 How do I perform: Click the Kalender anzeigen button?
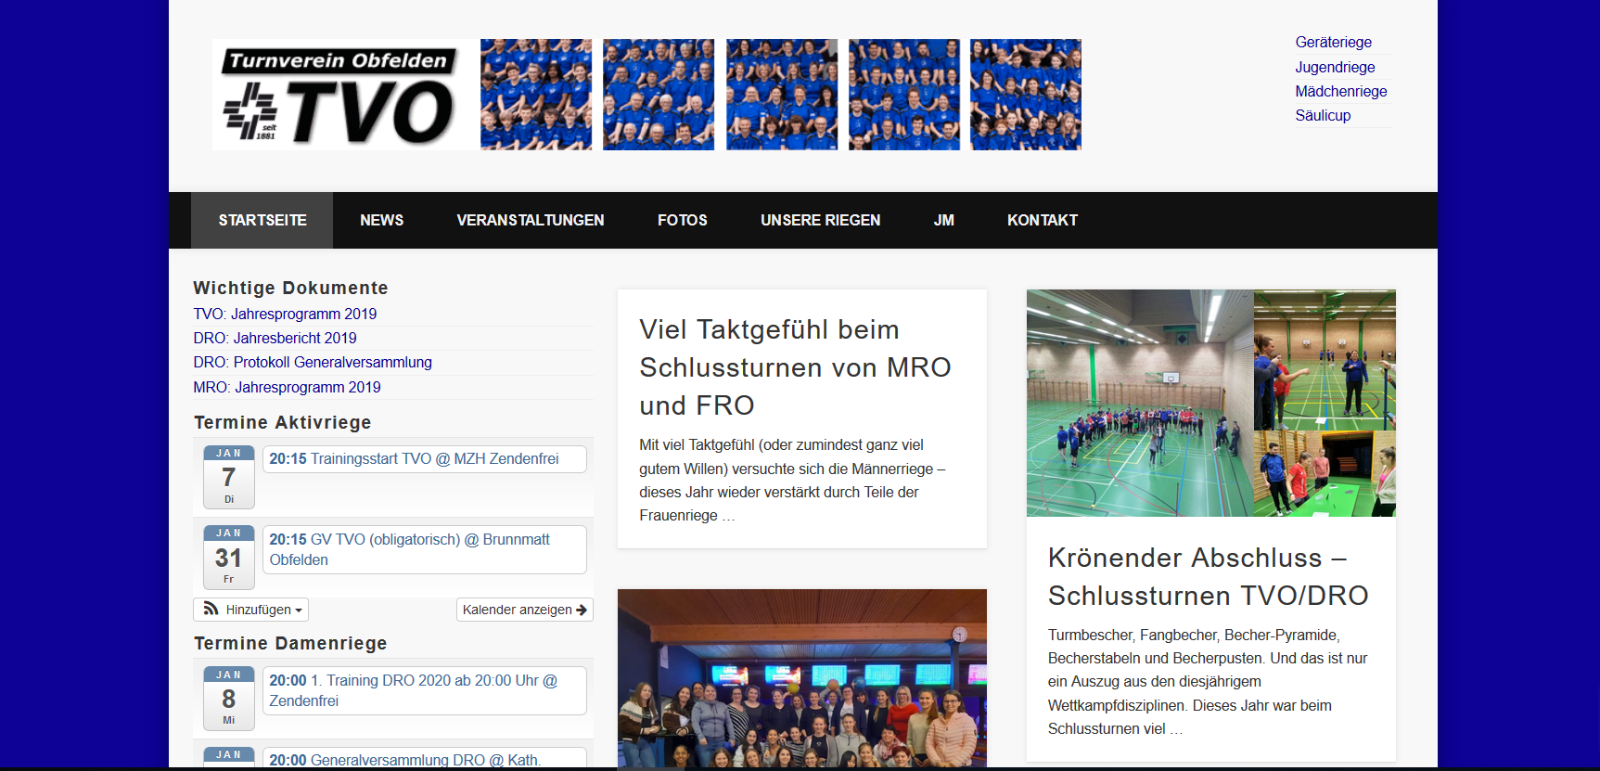[x=524, y=610]
